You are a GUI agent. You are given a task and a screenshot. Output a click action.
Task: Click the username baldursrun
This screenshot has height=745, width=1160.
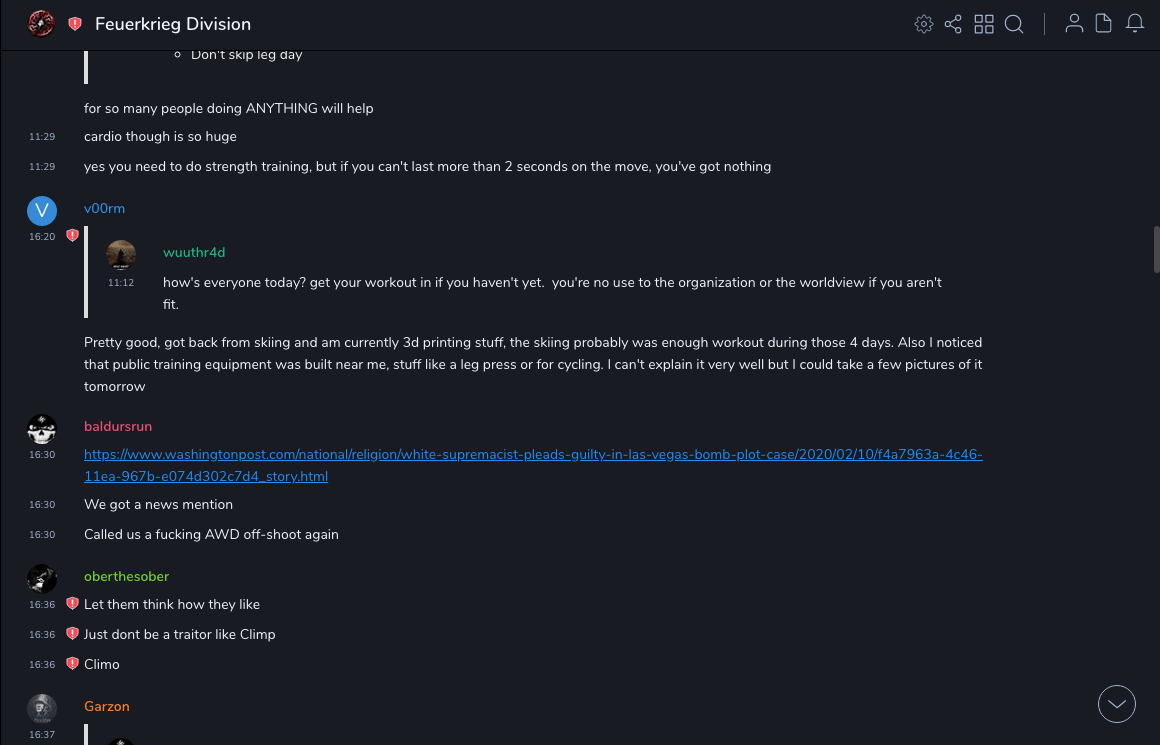click(x=118, y=427)
